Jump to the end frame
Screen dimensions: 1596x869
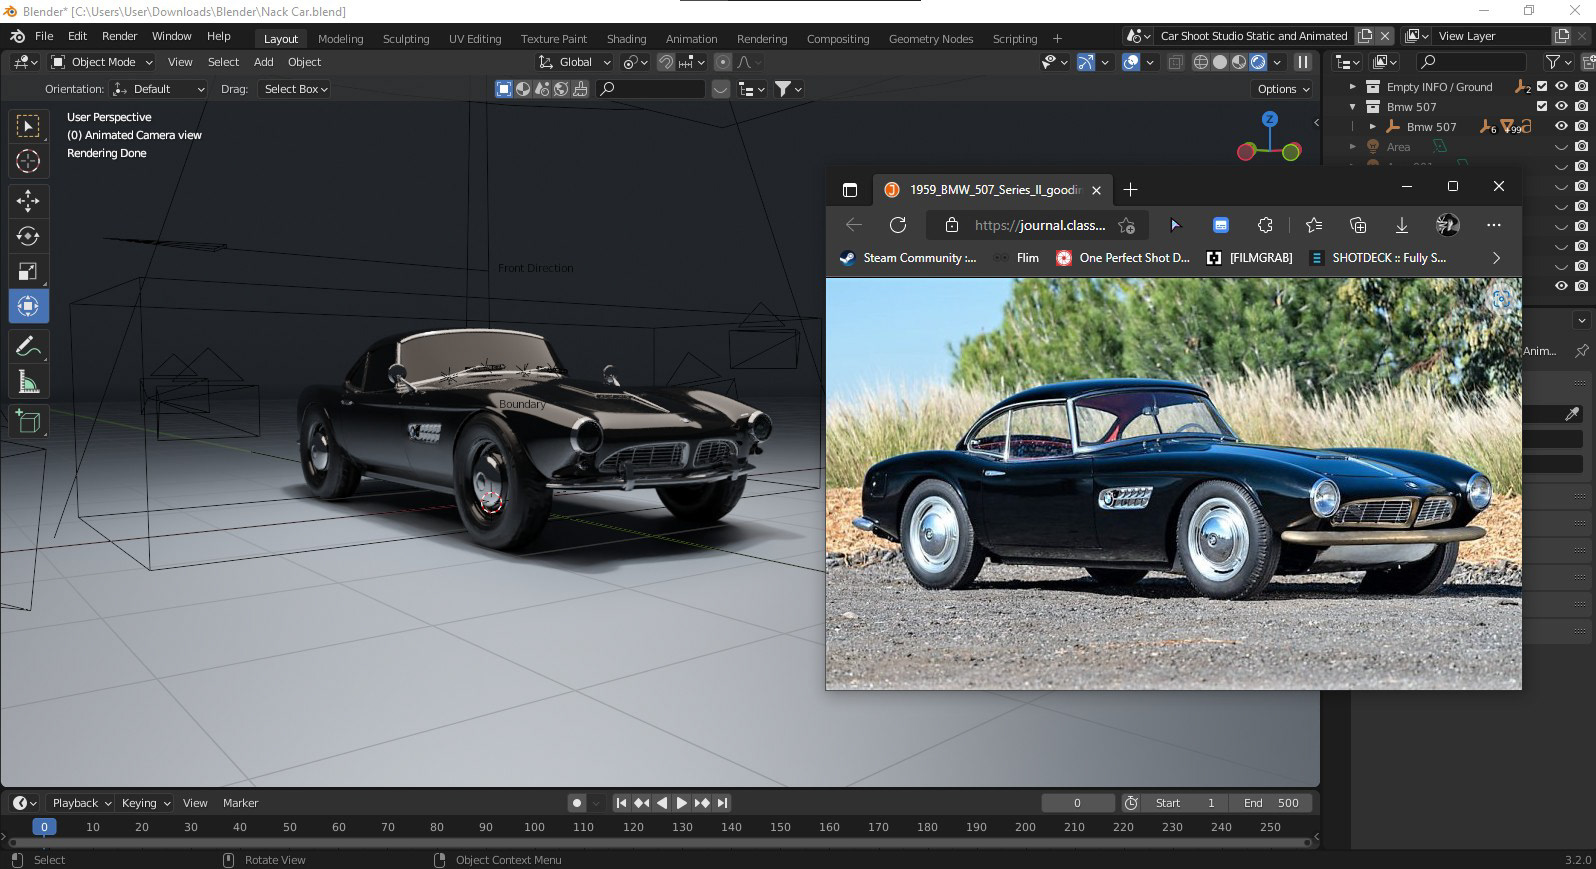(723, 803)
